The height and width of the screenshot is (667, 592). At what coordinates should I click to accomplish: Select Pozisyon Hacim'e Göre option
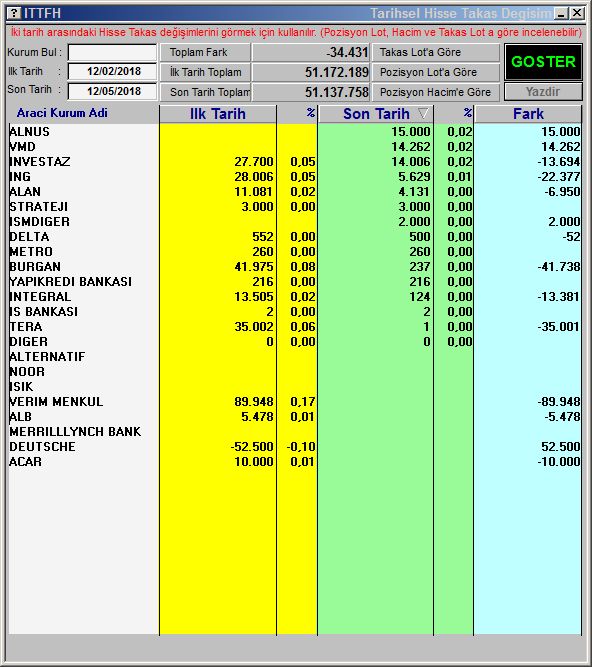click(x=436, y=92)
